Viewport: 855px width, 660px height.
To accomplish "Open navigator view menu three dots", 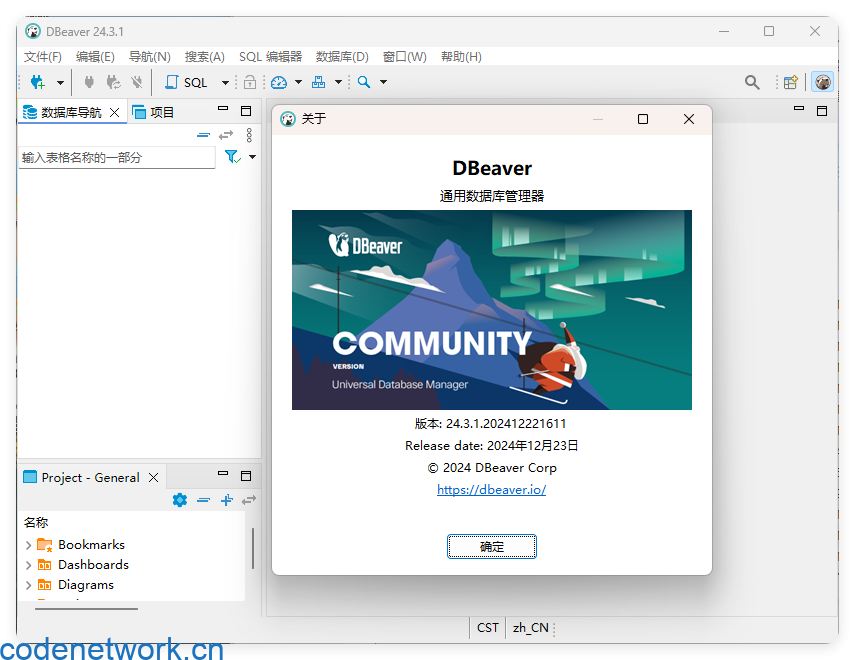I will (x=249, y=135).
